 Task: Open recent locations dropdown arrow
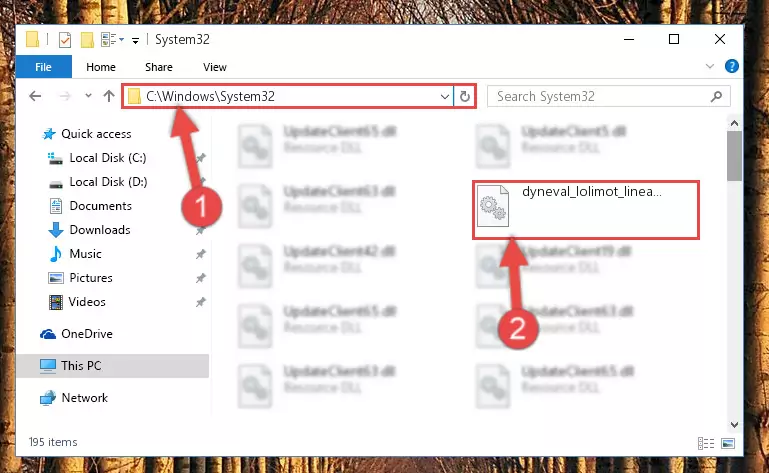(x=88, y=96)
